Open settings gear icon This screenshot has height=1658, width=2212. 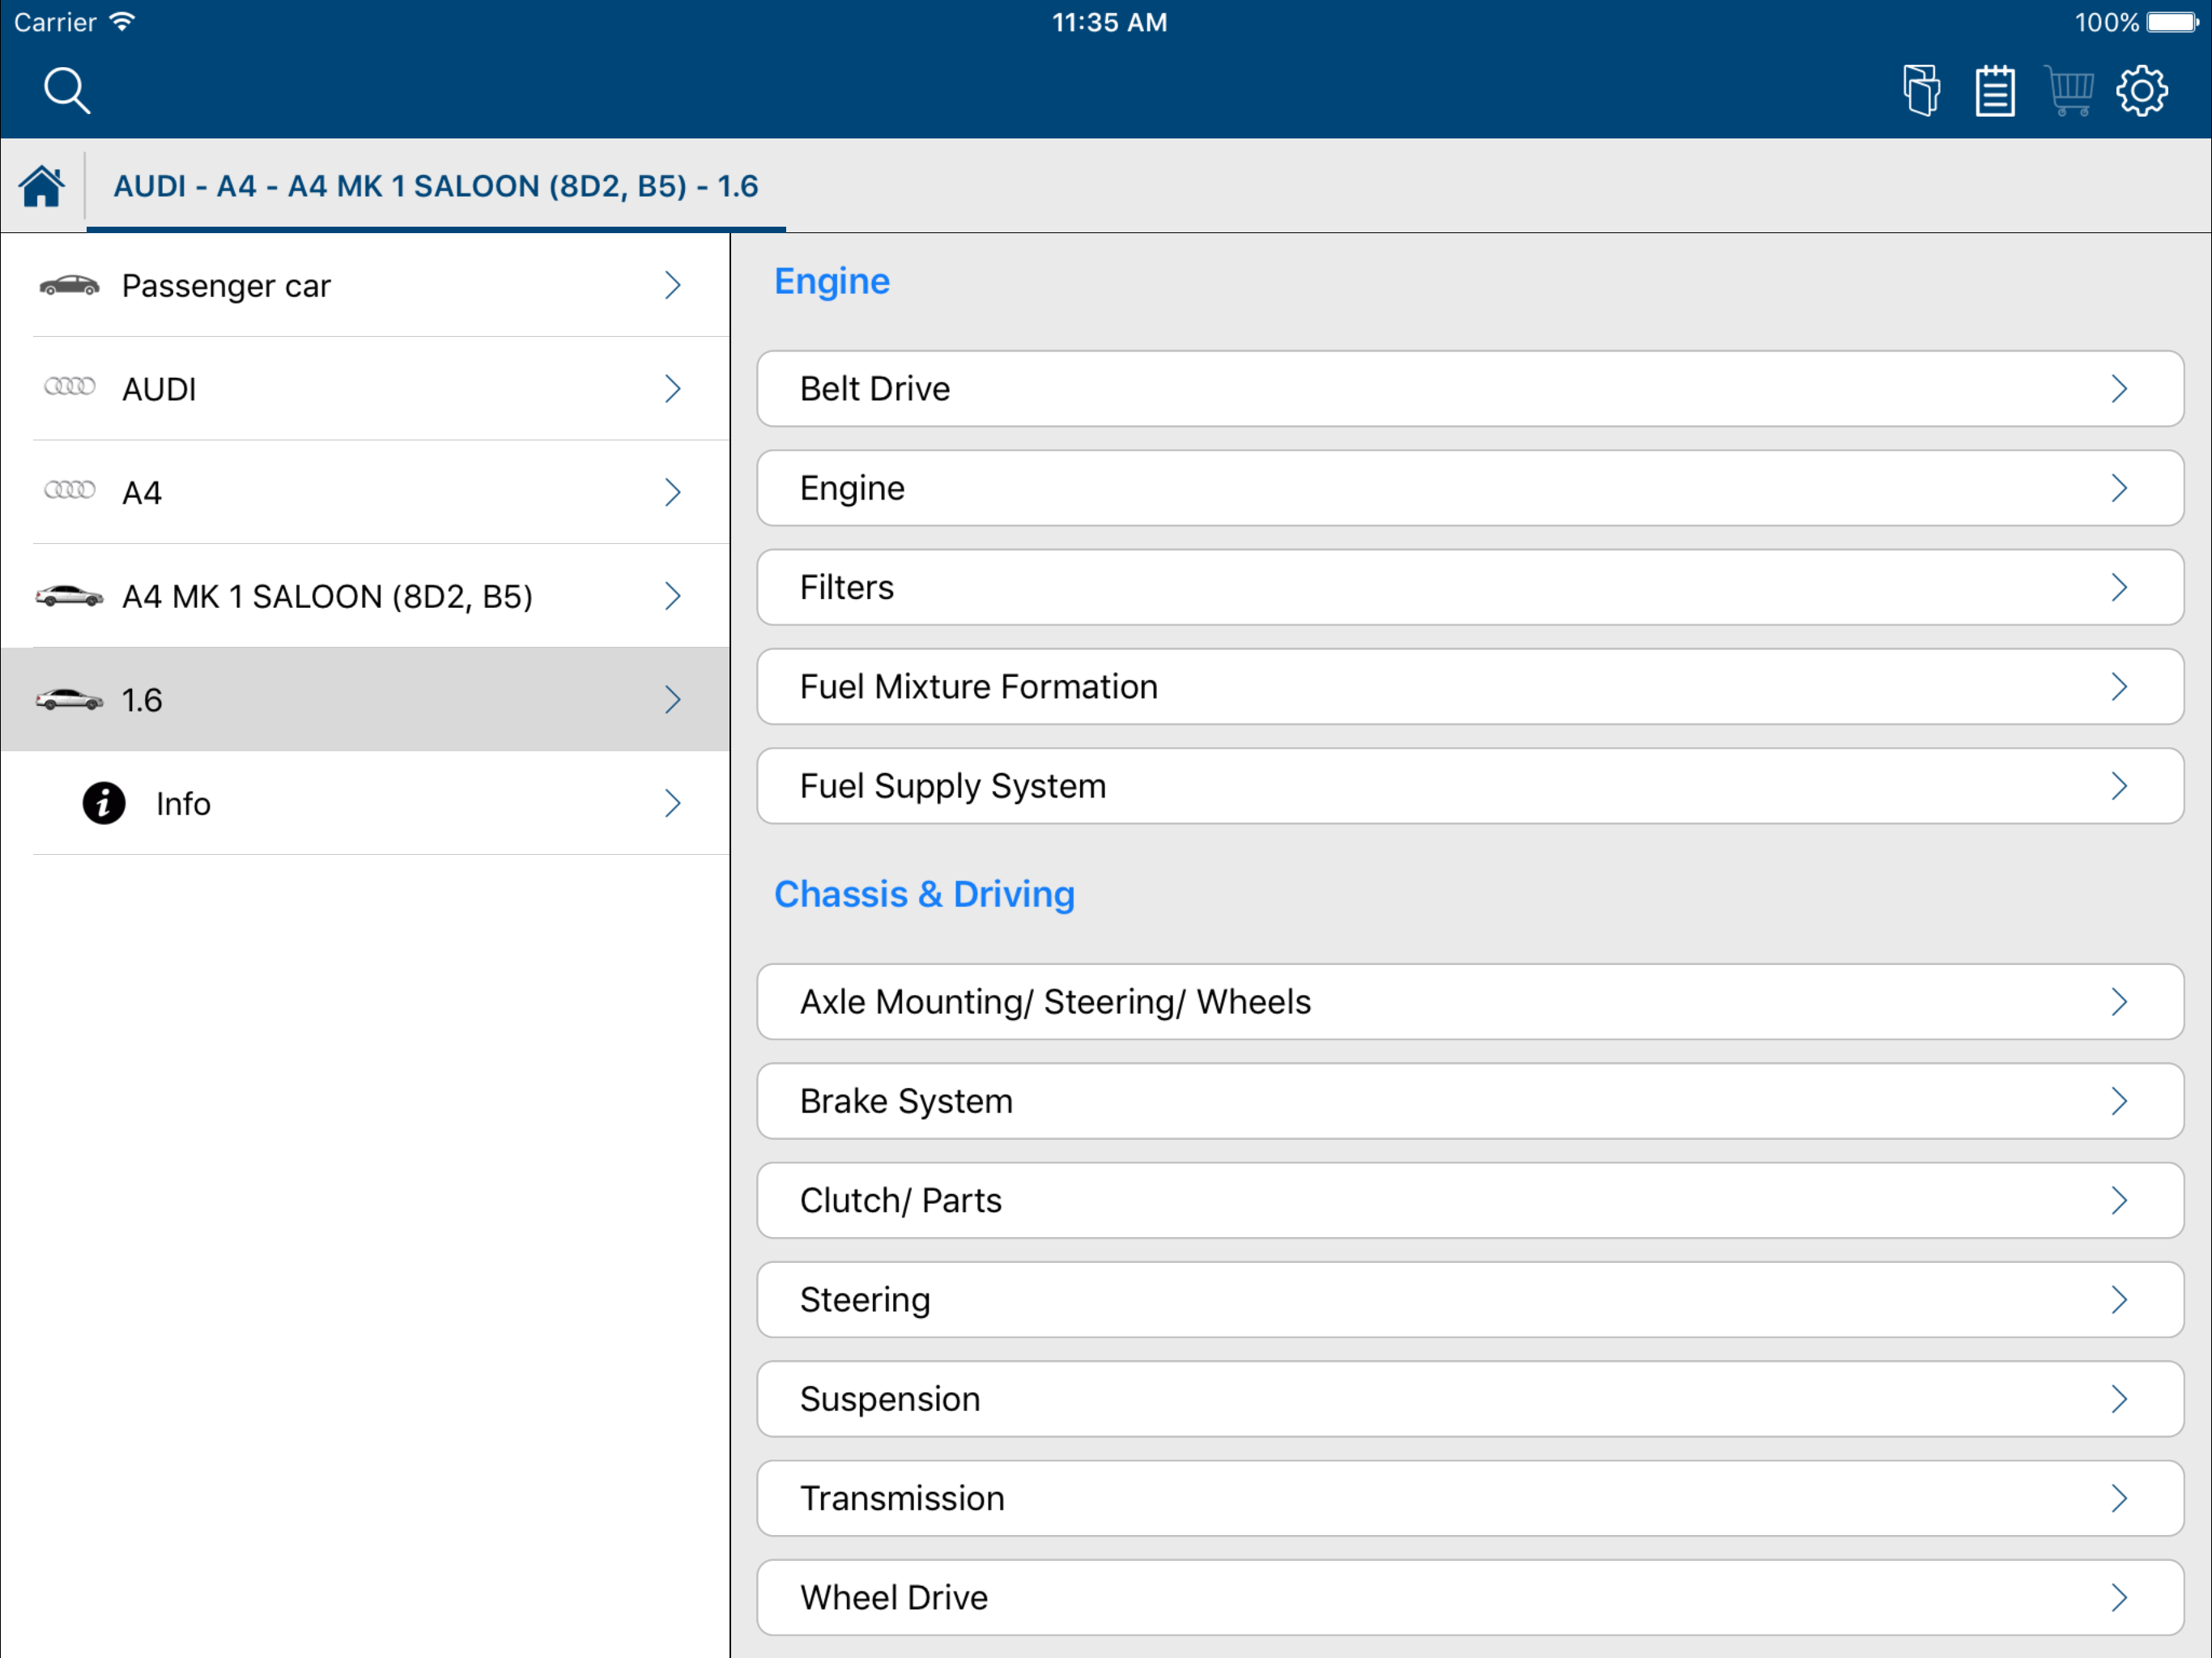2141,91
